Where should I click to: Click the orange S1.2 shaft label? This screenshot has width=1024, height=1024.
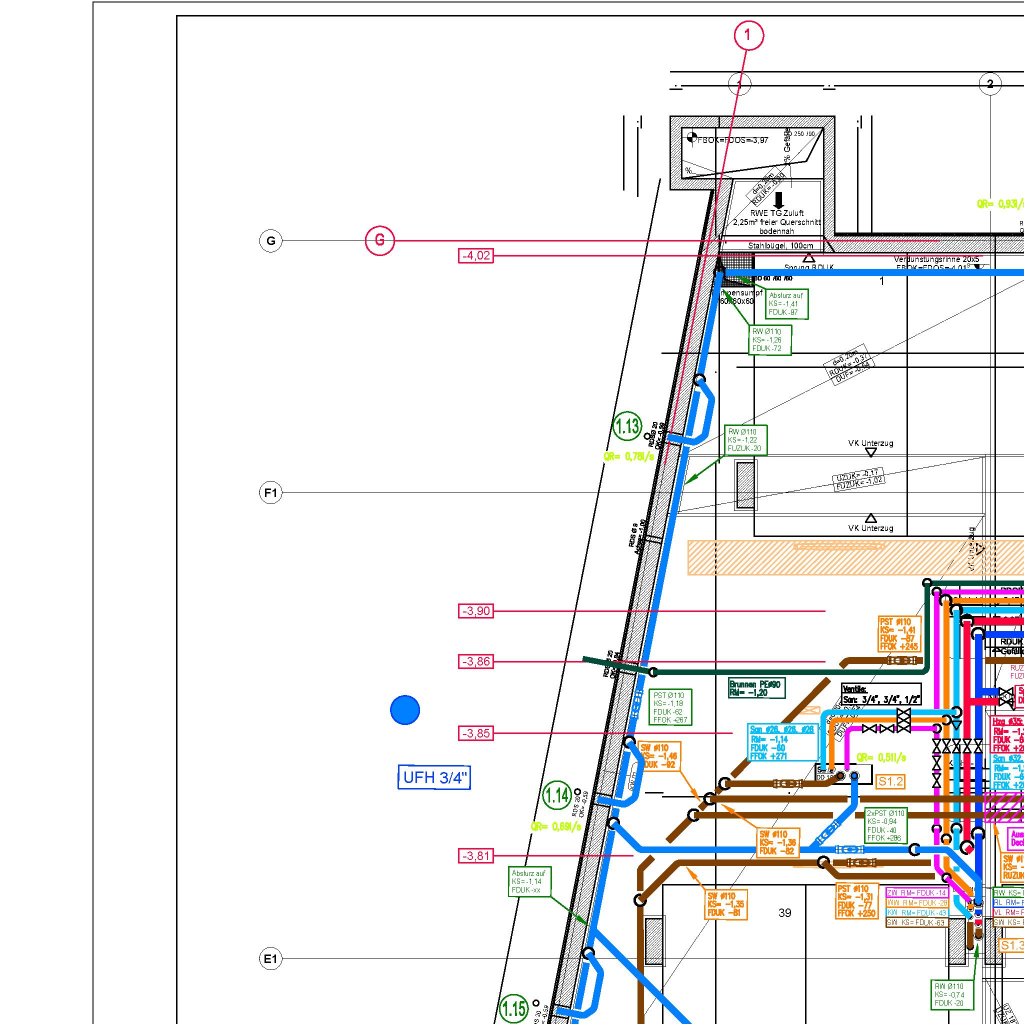click(891, 781)
